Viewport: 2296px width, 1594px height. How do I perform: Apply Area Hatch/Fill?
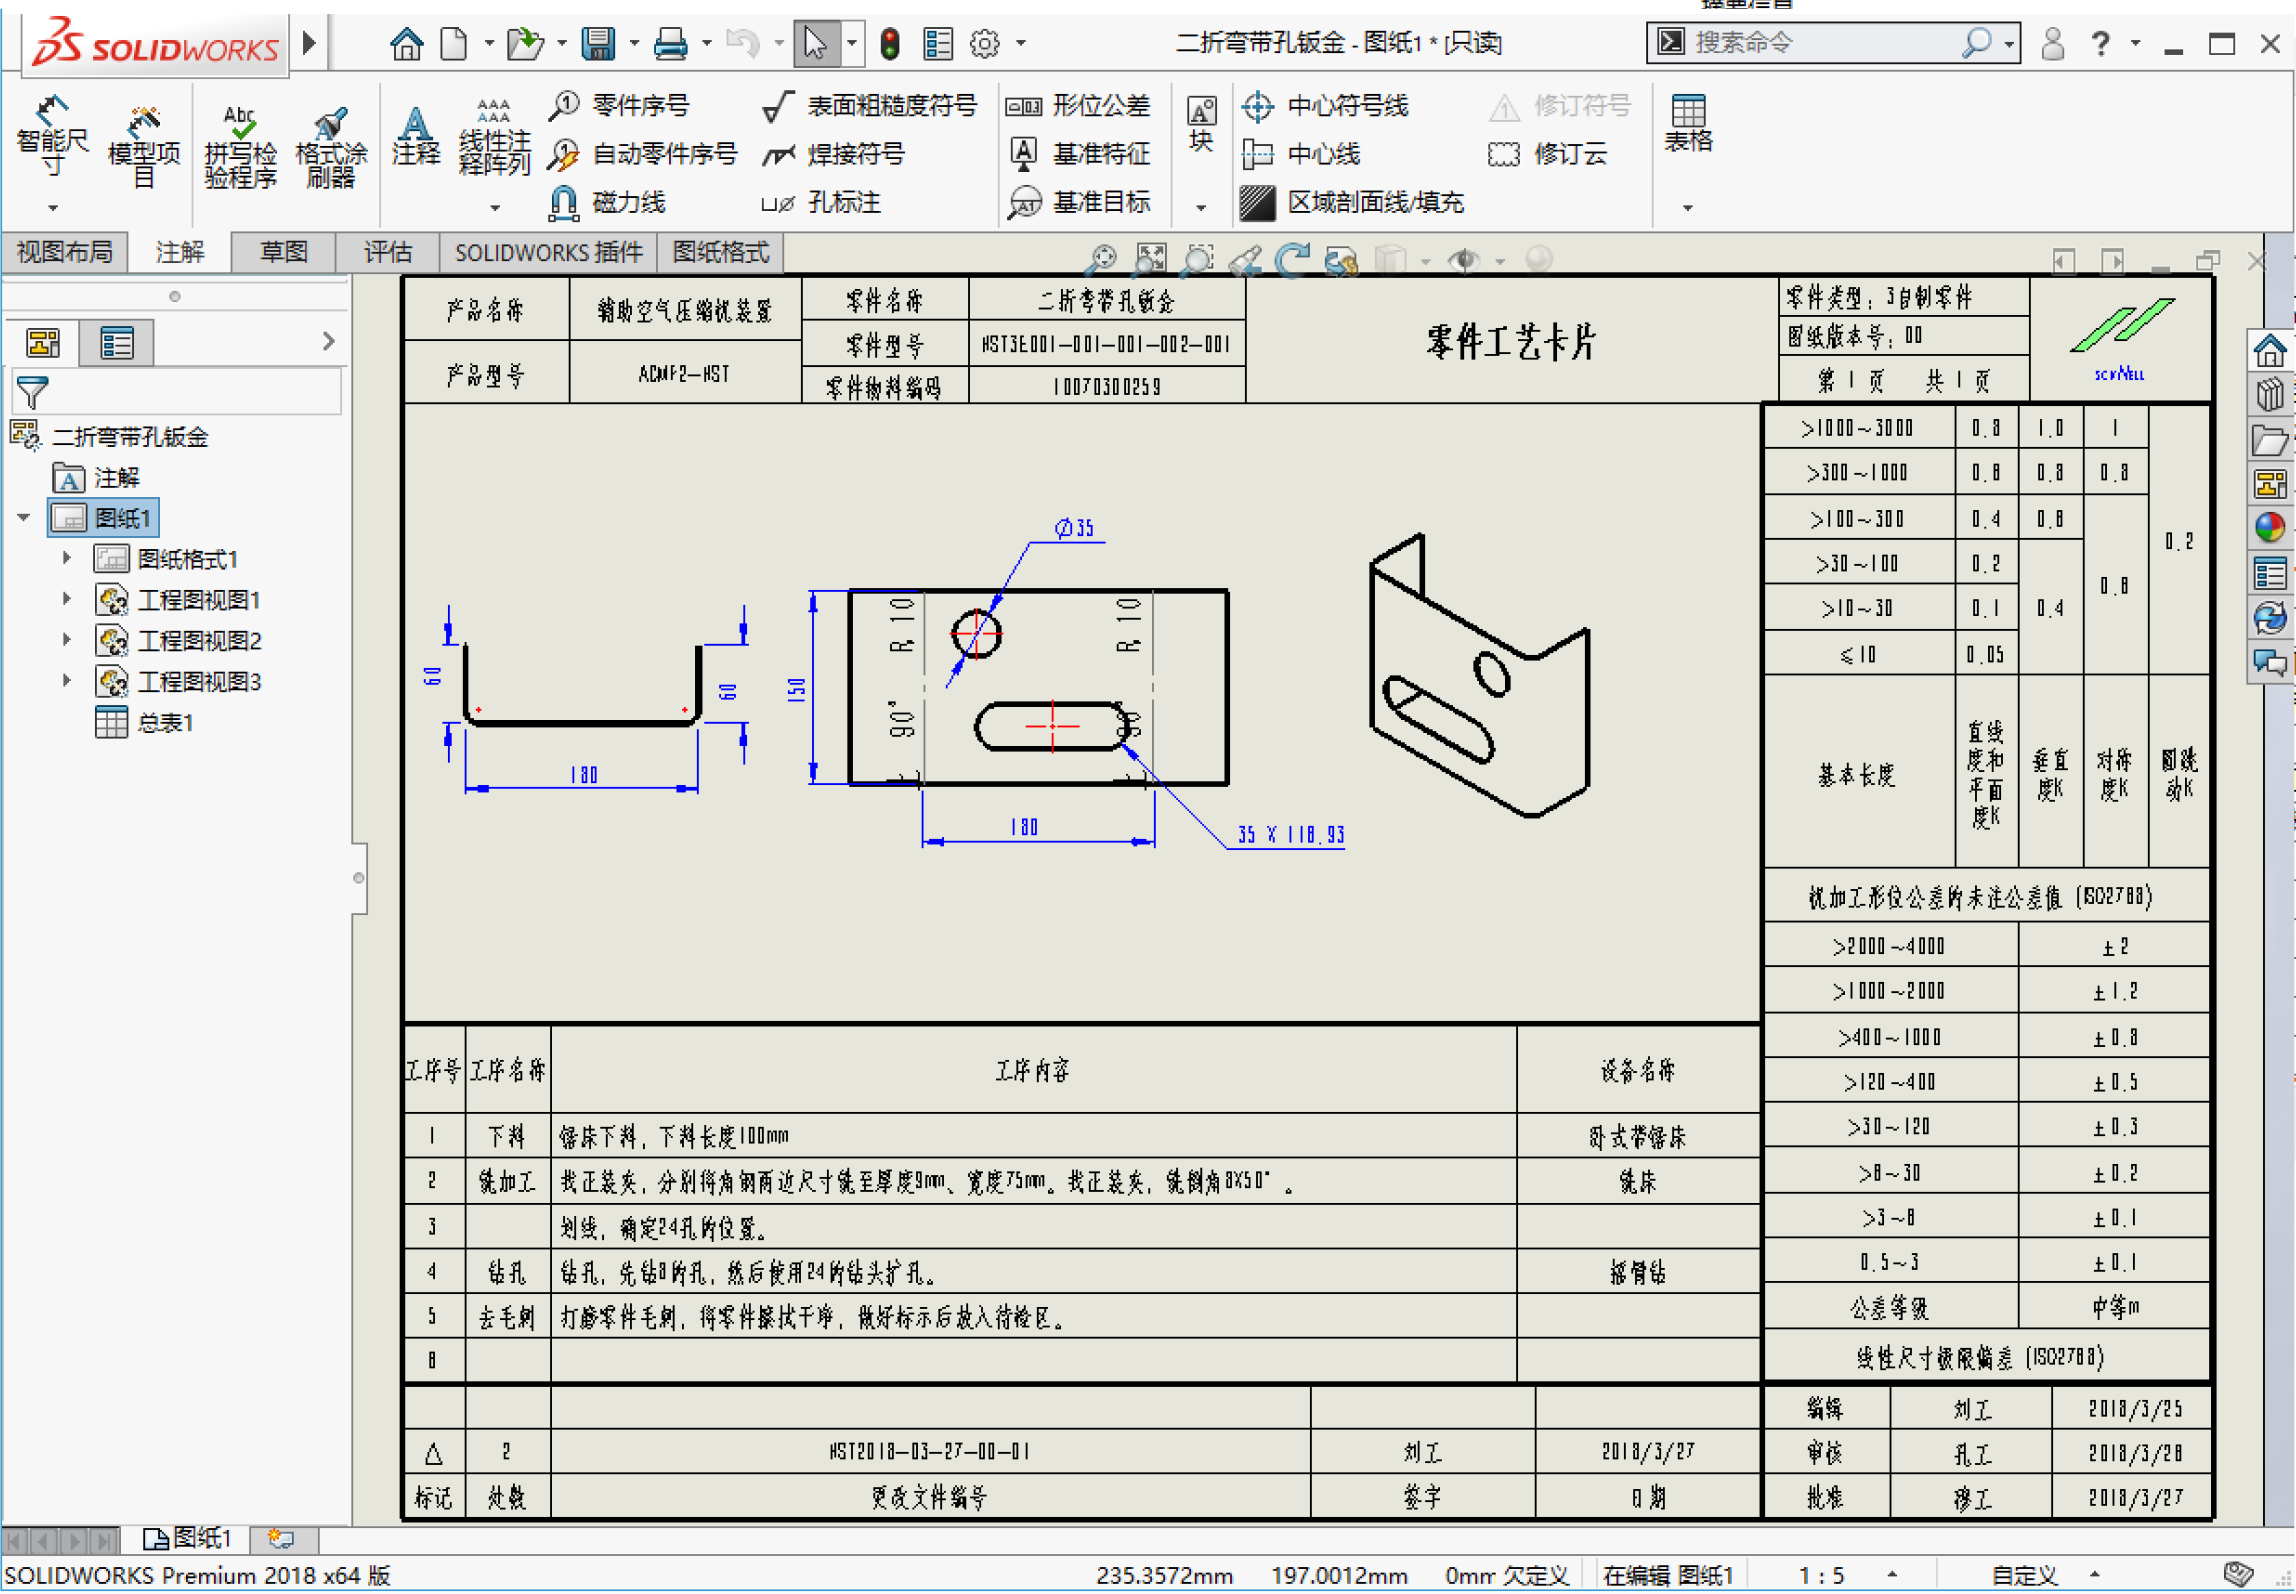1352,203
